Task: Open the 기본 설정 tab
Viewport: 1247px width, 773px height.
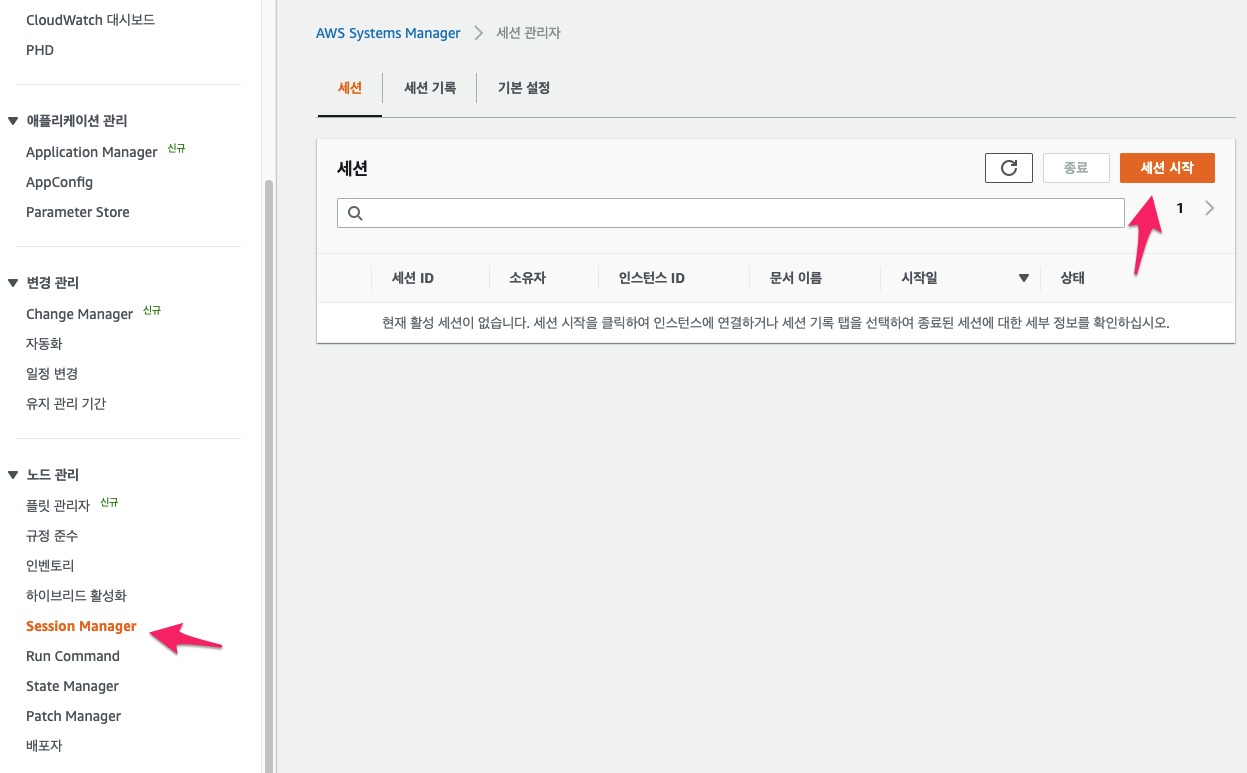Action: tap(524, 88)
